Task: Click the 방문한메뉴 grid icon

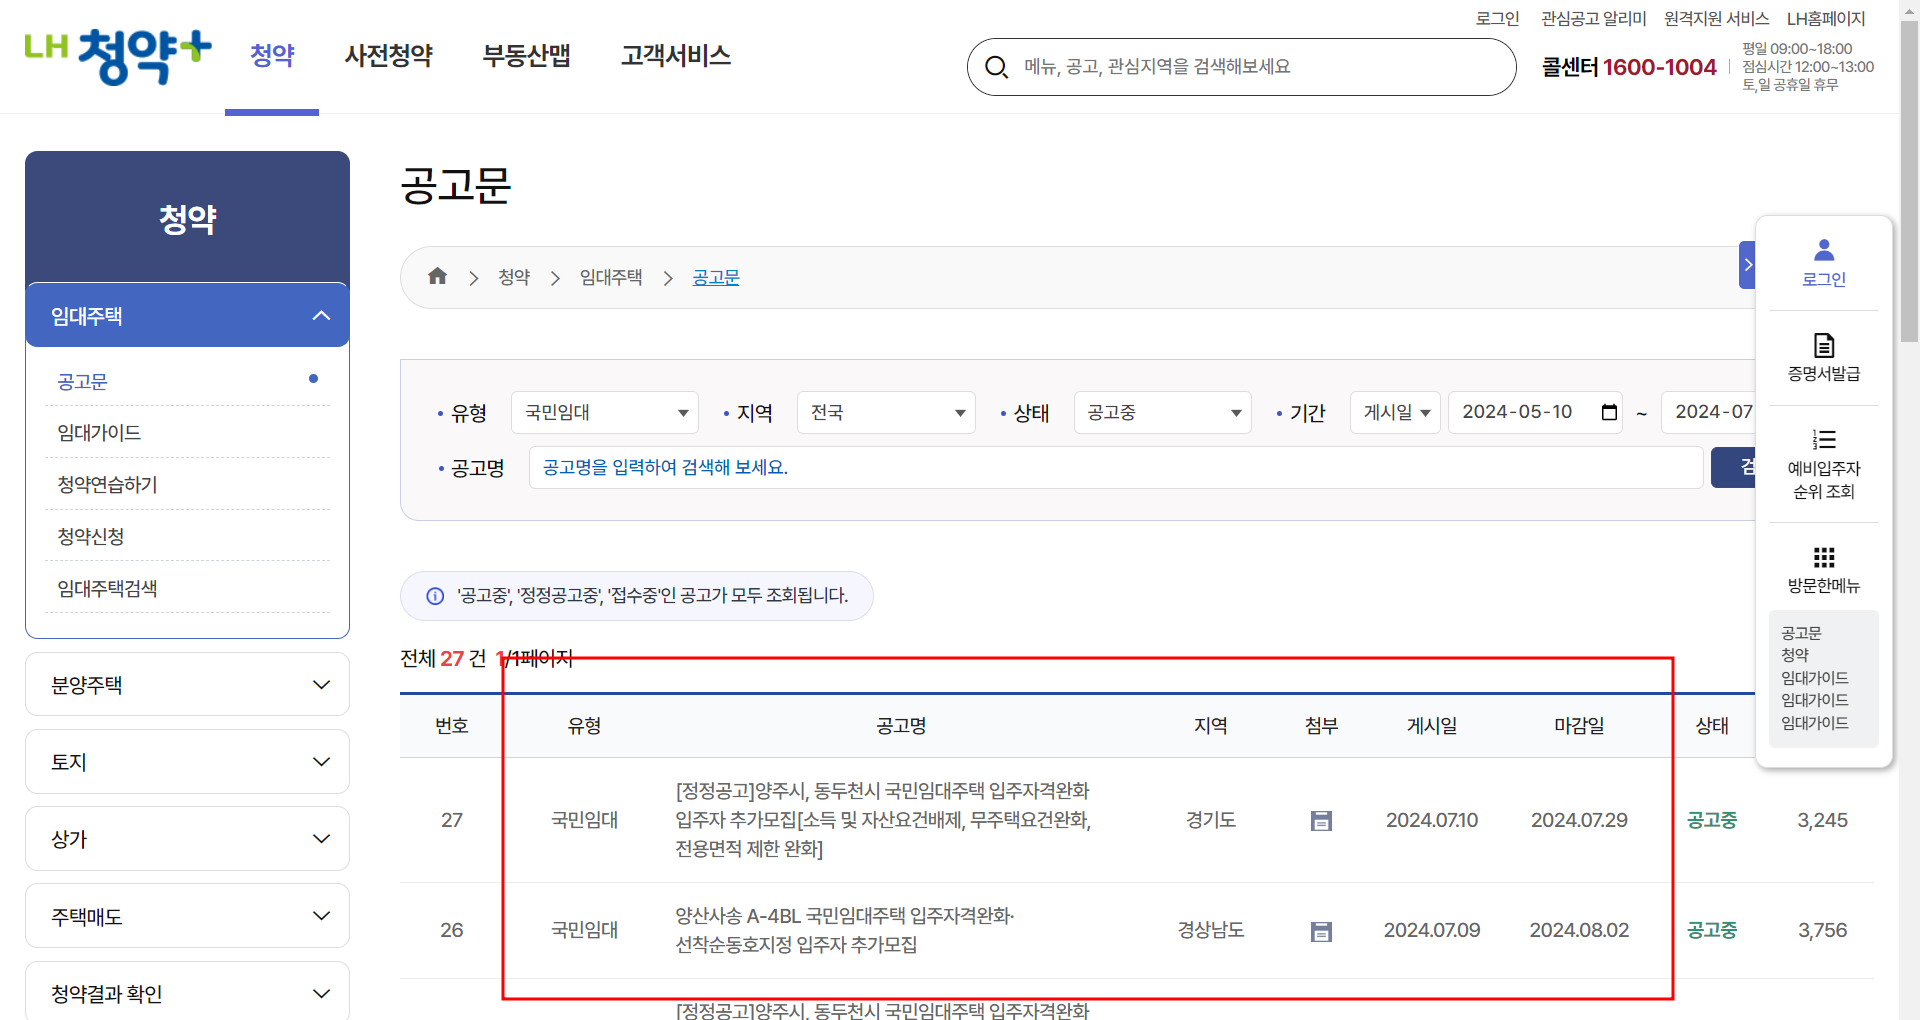Action: pyautogui.click(x=1823, y=558)
